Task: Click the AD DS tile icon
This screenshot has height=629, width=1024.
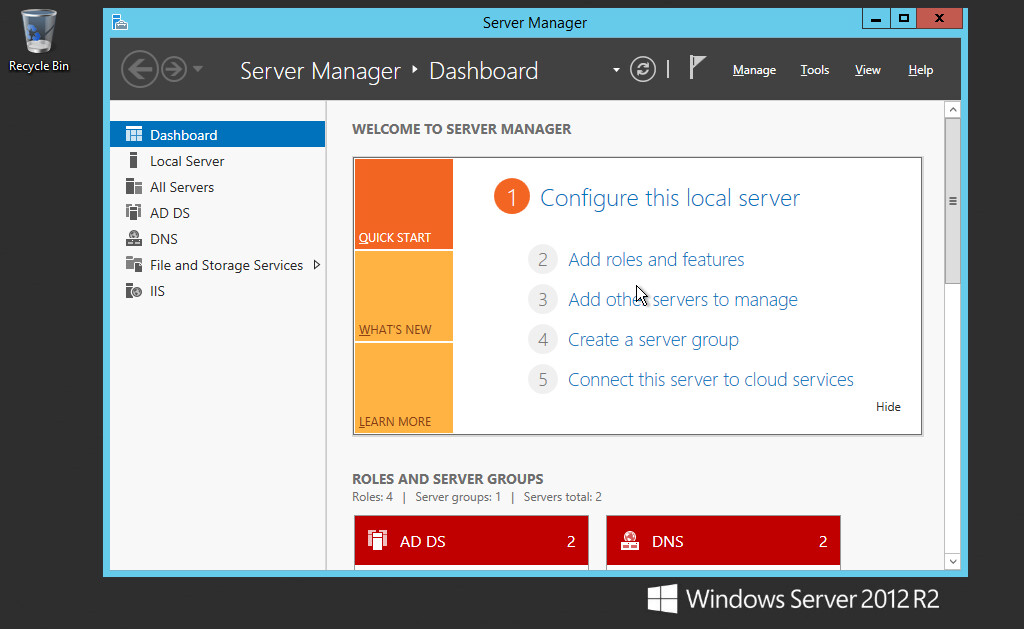Action: coord(377,540)
